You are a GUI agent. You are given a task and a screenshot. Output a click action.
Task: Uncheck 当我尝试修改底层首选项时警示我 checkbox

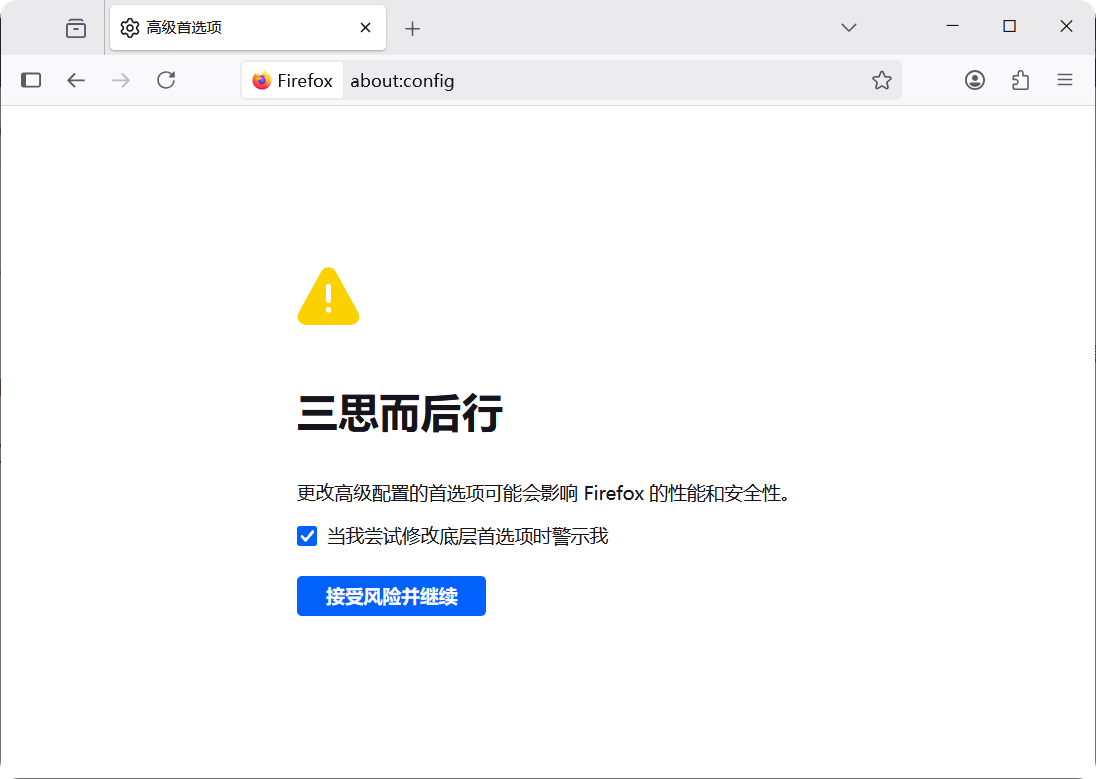(307, 536)
